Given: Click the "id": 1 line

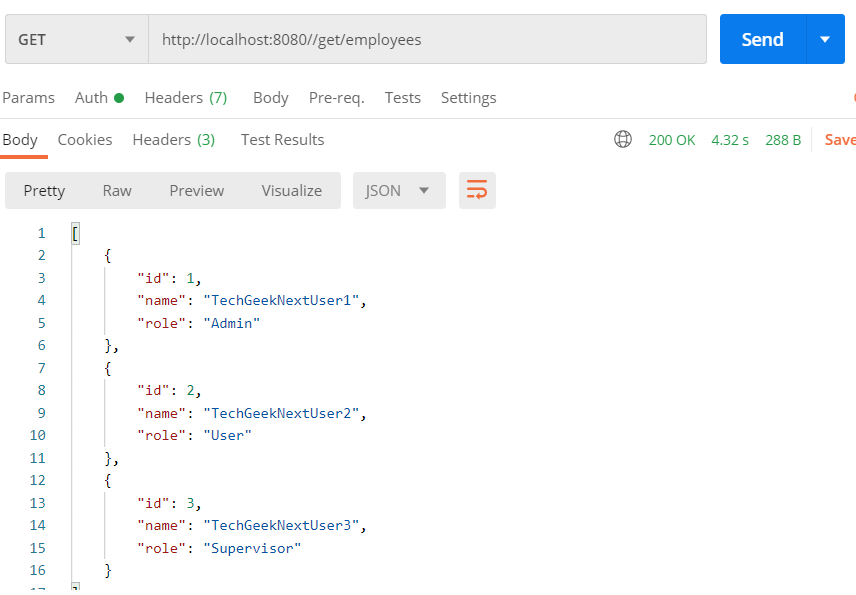Looking at the screenshot, I should pos(169,278).
